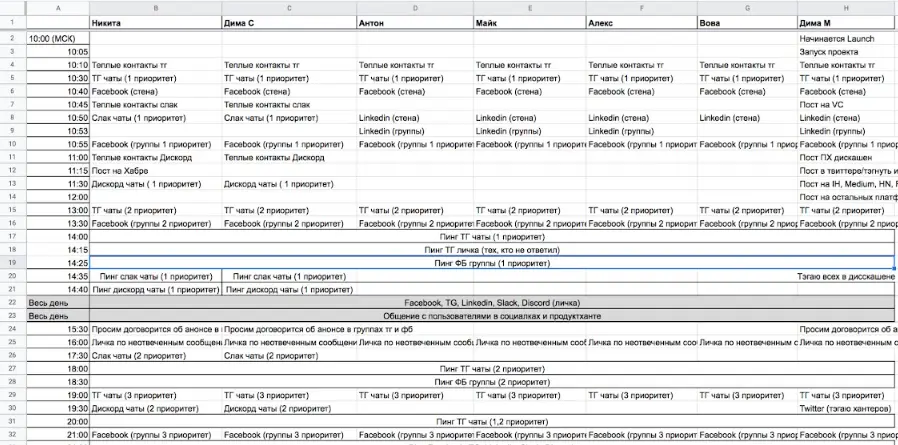Click the Дима М name cell
The height and width of the screenshot is (445, 898).
[x=848, y=23]
